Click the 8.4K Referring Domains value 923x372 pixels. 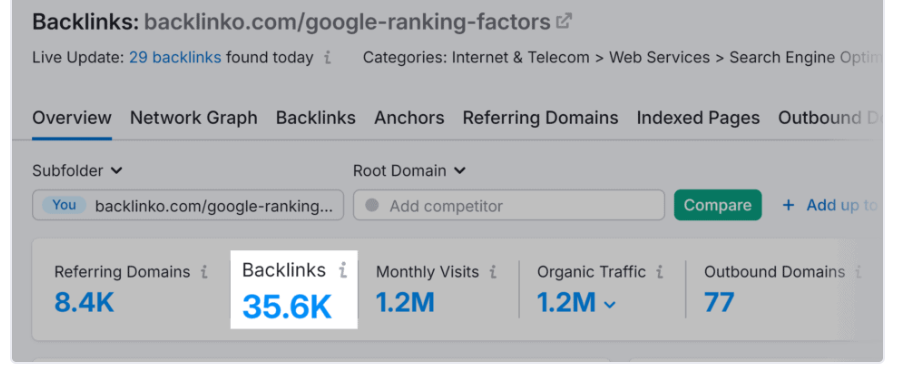pyautogui.click(x=84, y=303)
